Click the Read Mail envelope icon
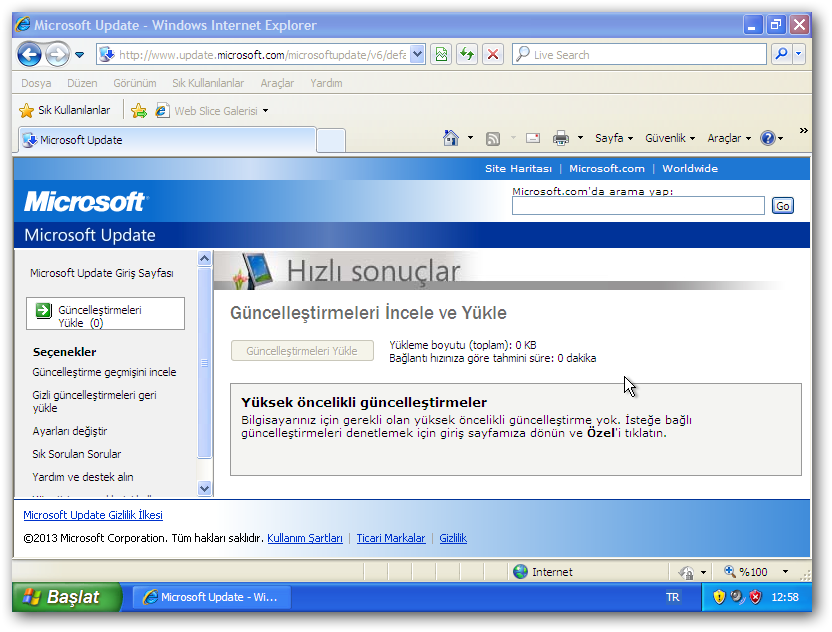 [x=533, y=138]
